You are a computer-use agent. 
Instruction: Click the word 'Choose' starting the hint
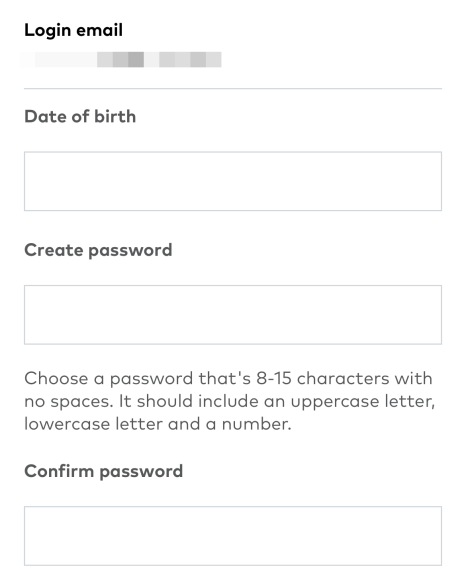tap(56, 378)
